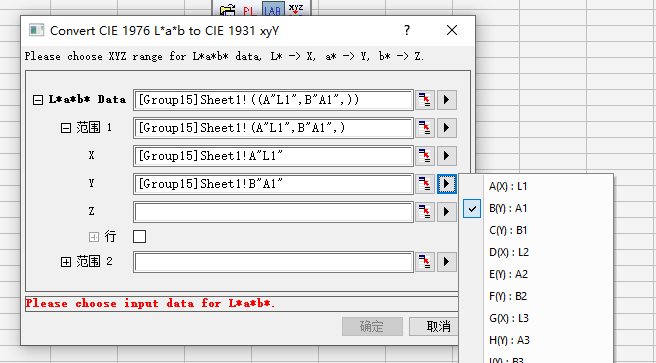This screenshot has height=363, width=656.
Task: Click range selector icon for 范围 2
Action: 425,262
